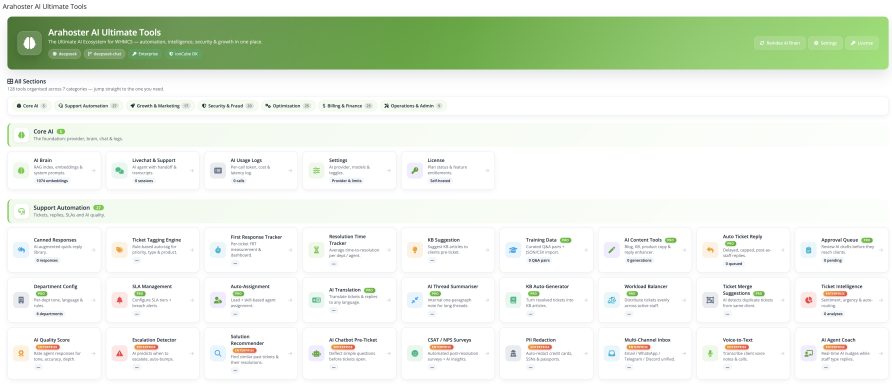Open the Auto Ticket Reply arrow icon
Image resolution: width=892 pixels, height=384 pixels.
(711, 250)
